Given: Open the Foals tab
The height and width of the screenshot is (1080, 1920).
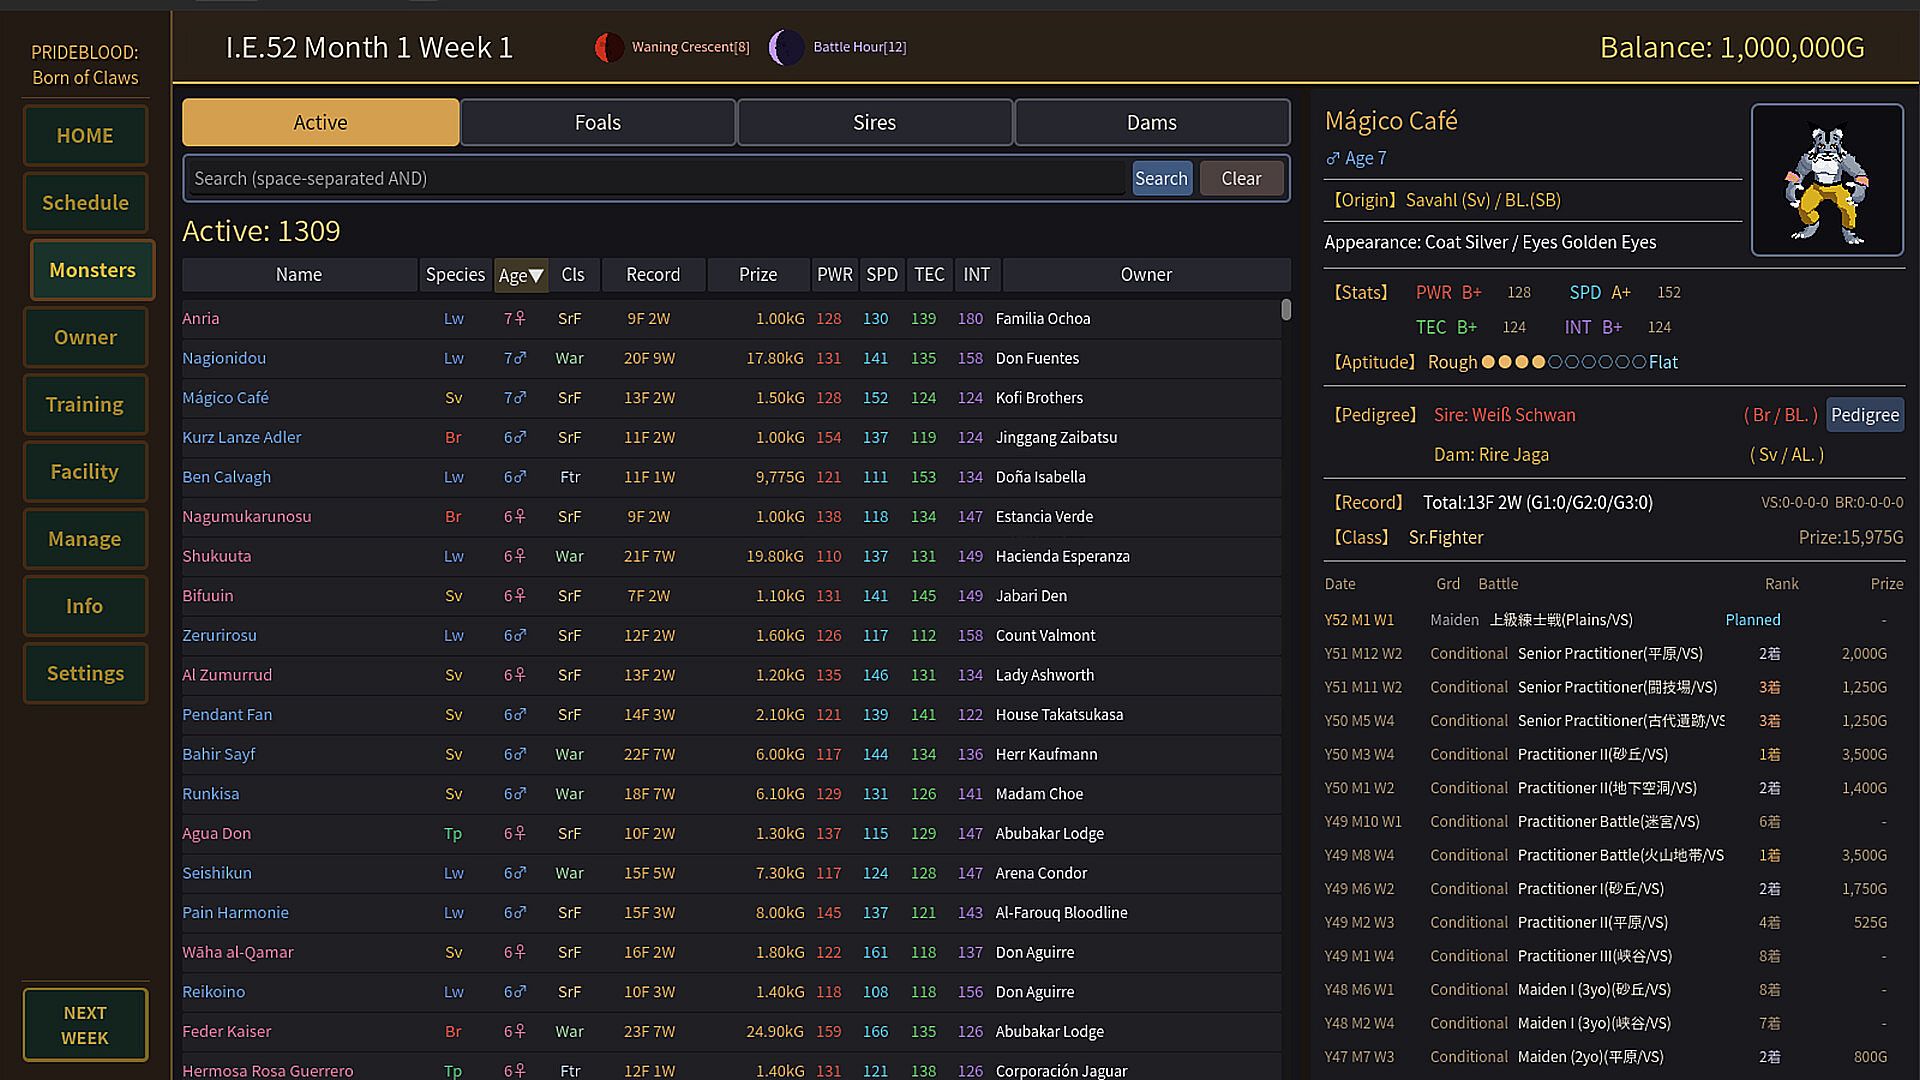Looking at the screenshot, I should click(x=598, y=122).
